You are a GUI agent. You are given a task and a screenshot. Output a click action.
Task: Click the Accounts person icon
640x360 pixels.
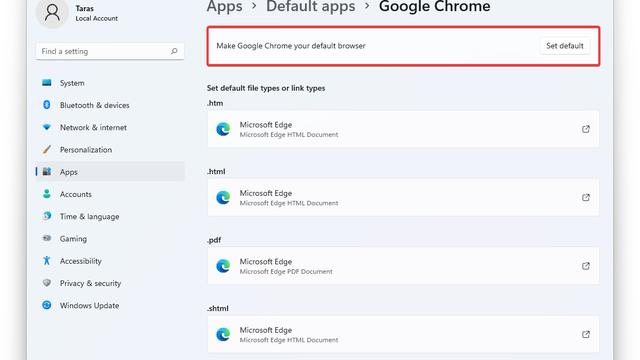[47, 194]
